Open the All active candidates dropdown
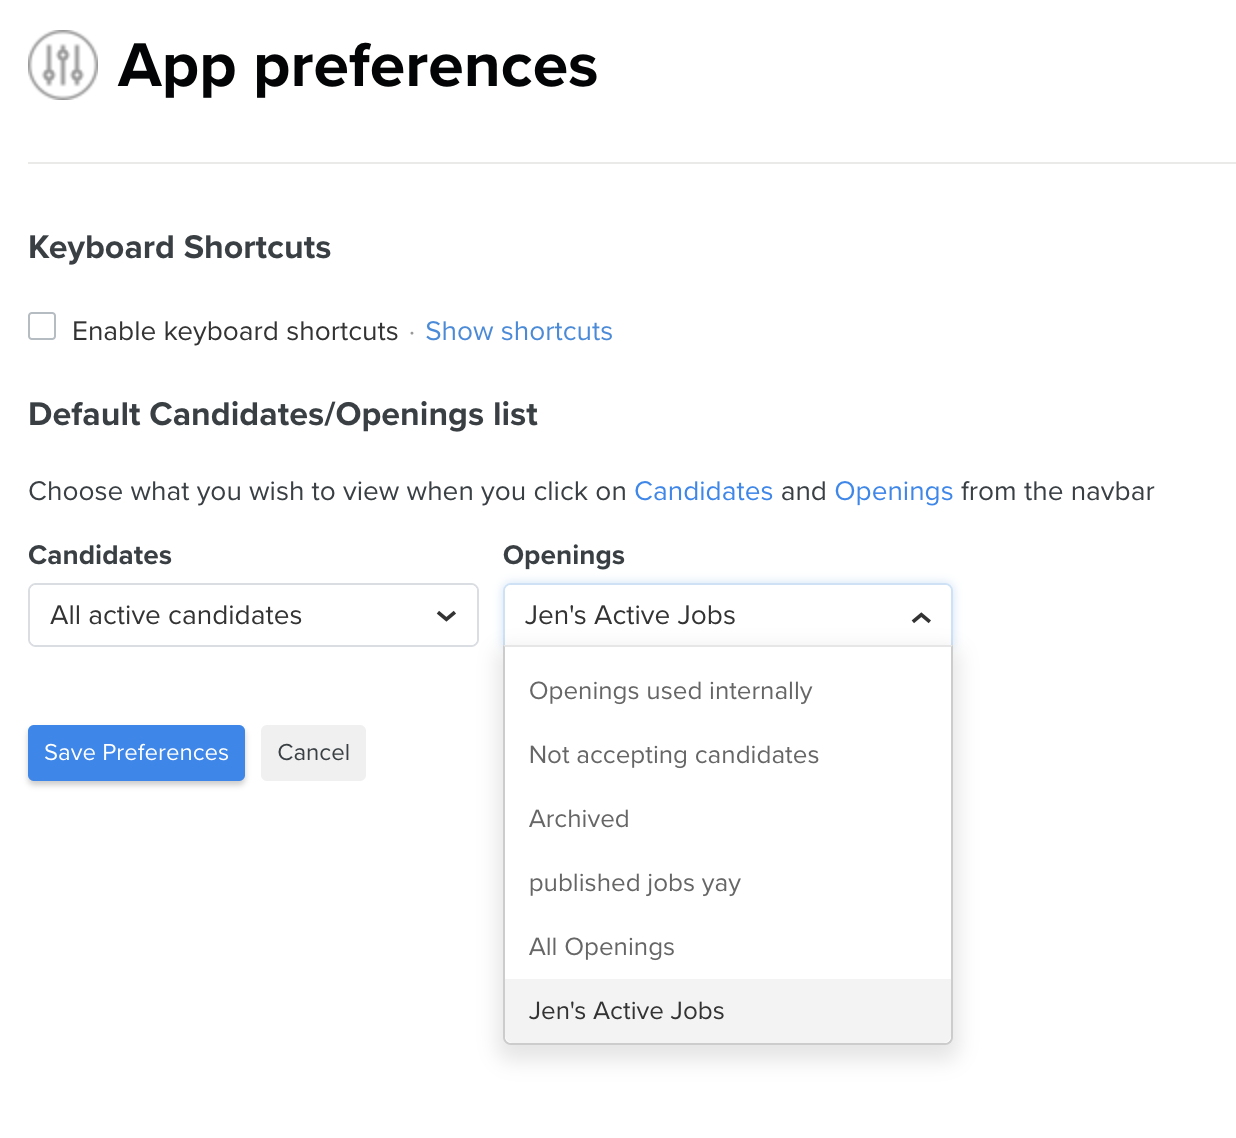 253,615
